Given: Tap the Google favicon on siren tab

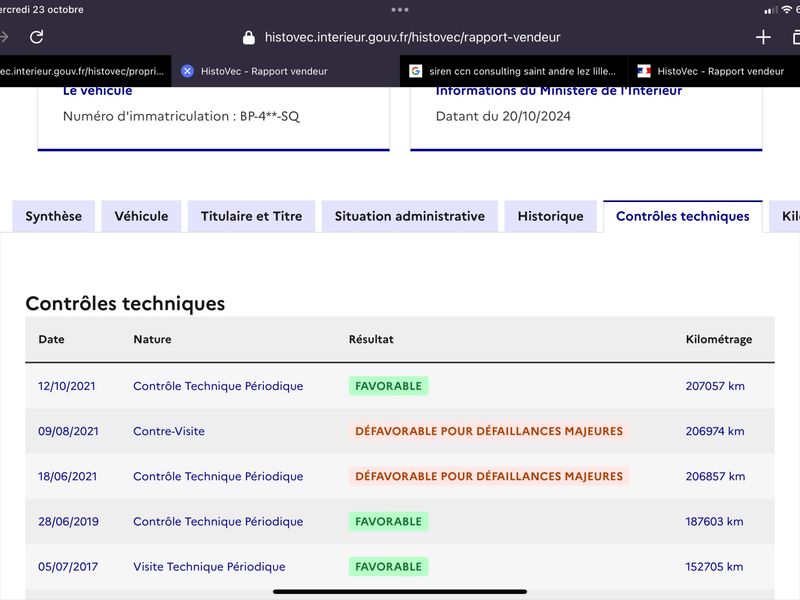Looking at the screenshot, I should (415, 71).
